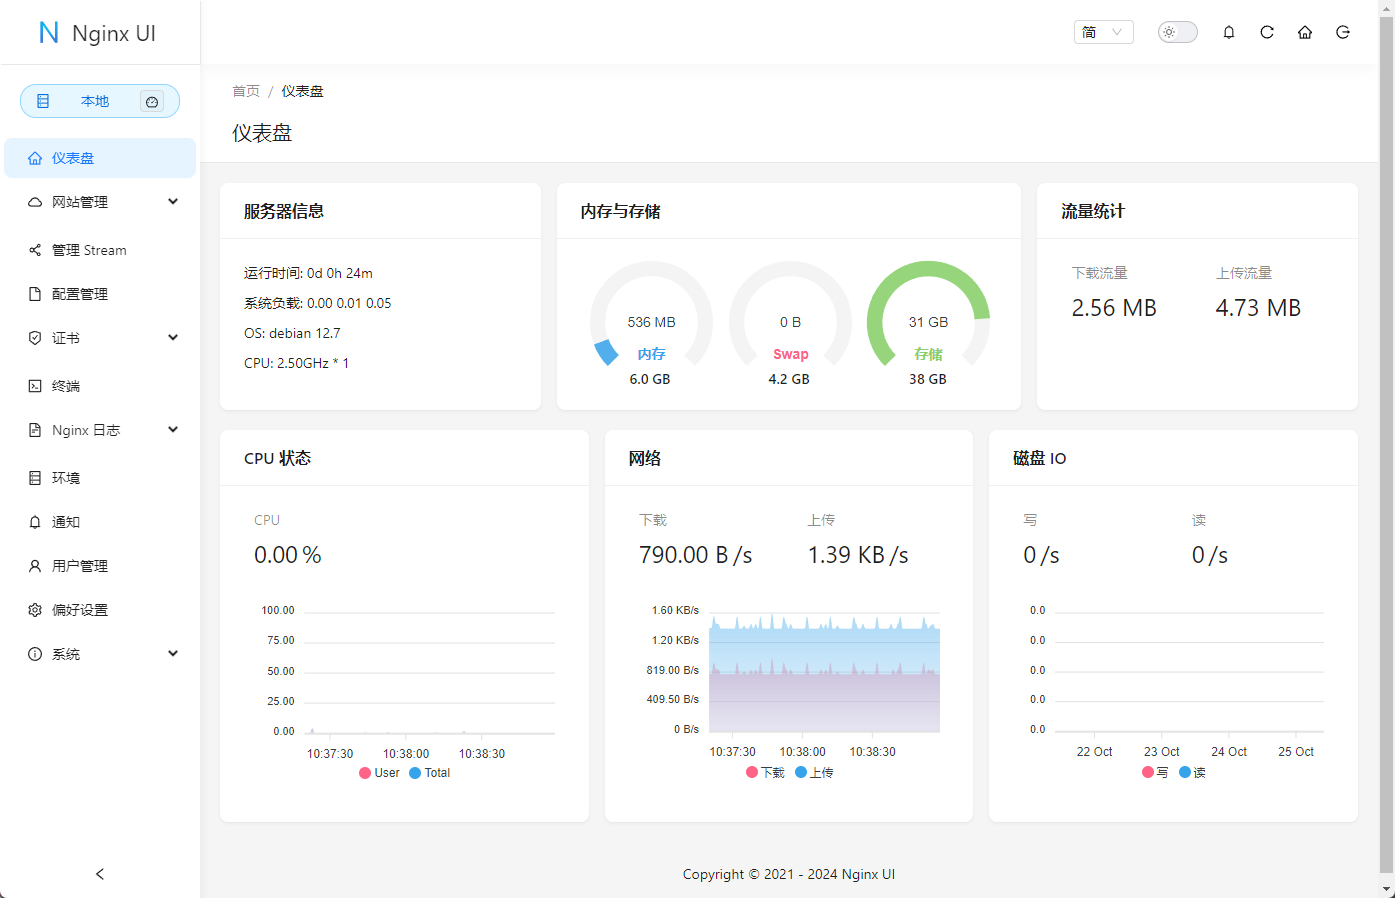1395x898 pixels.
Task: Open 管理 Stream menu item
Action: pyautogui.click(x=89, y=250)
